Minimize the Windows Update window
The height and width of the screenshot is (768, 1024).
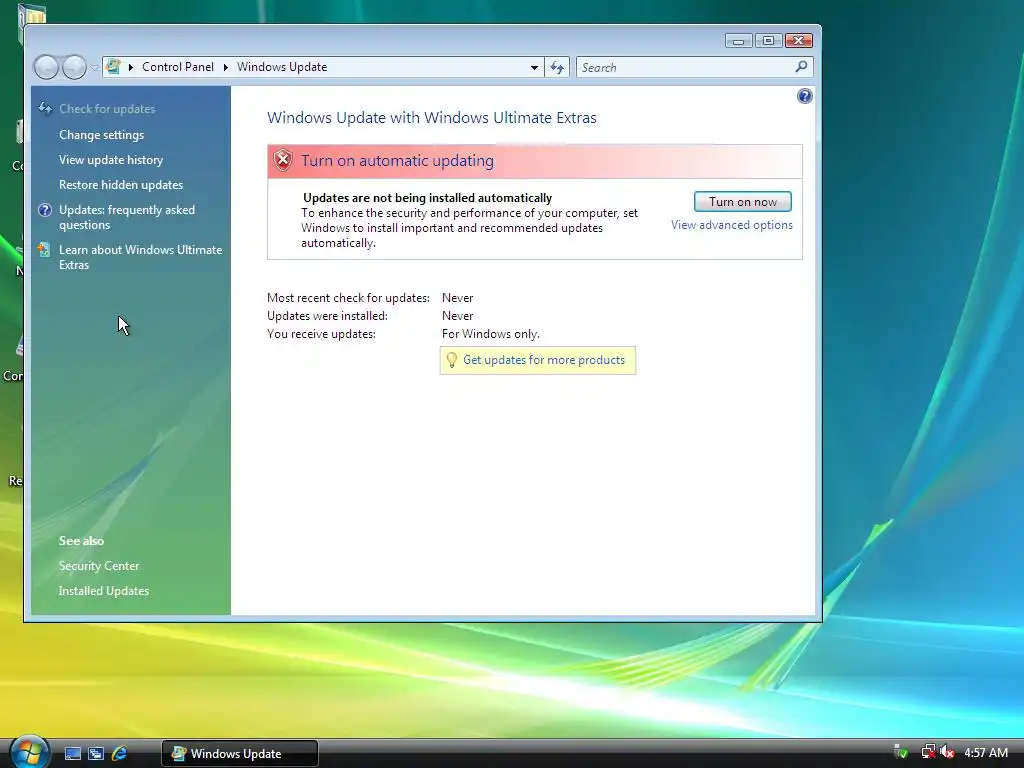pyautogui.click(x=739, y=40)
